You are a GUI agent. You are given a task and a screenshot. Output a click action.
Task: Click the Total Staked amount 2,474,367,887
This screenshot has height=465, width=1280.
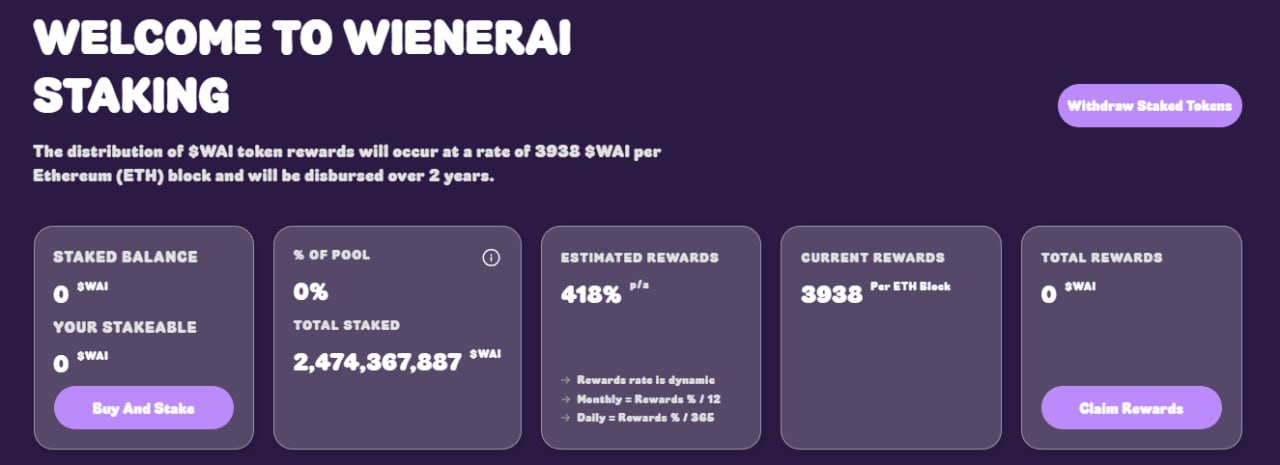pyautogui.click(x=377, y=362)
